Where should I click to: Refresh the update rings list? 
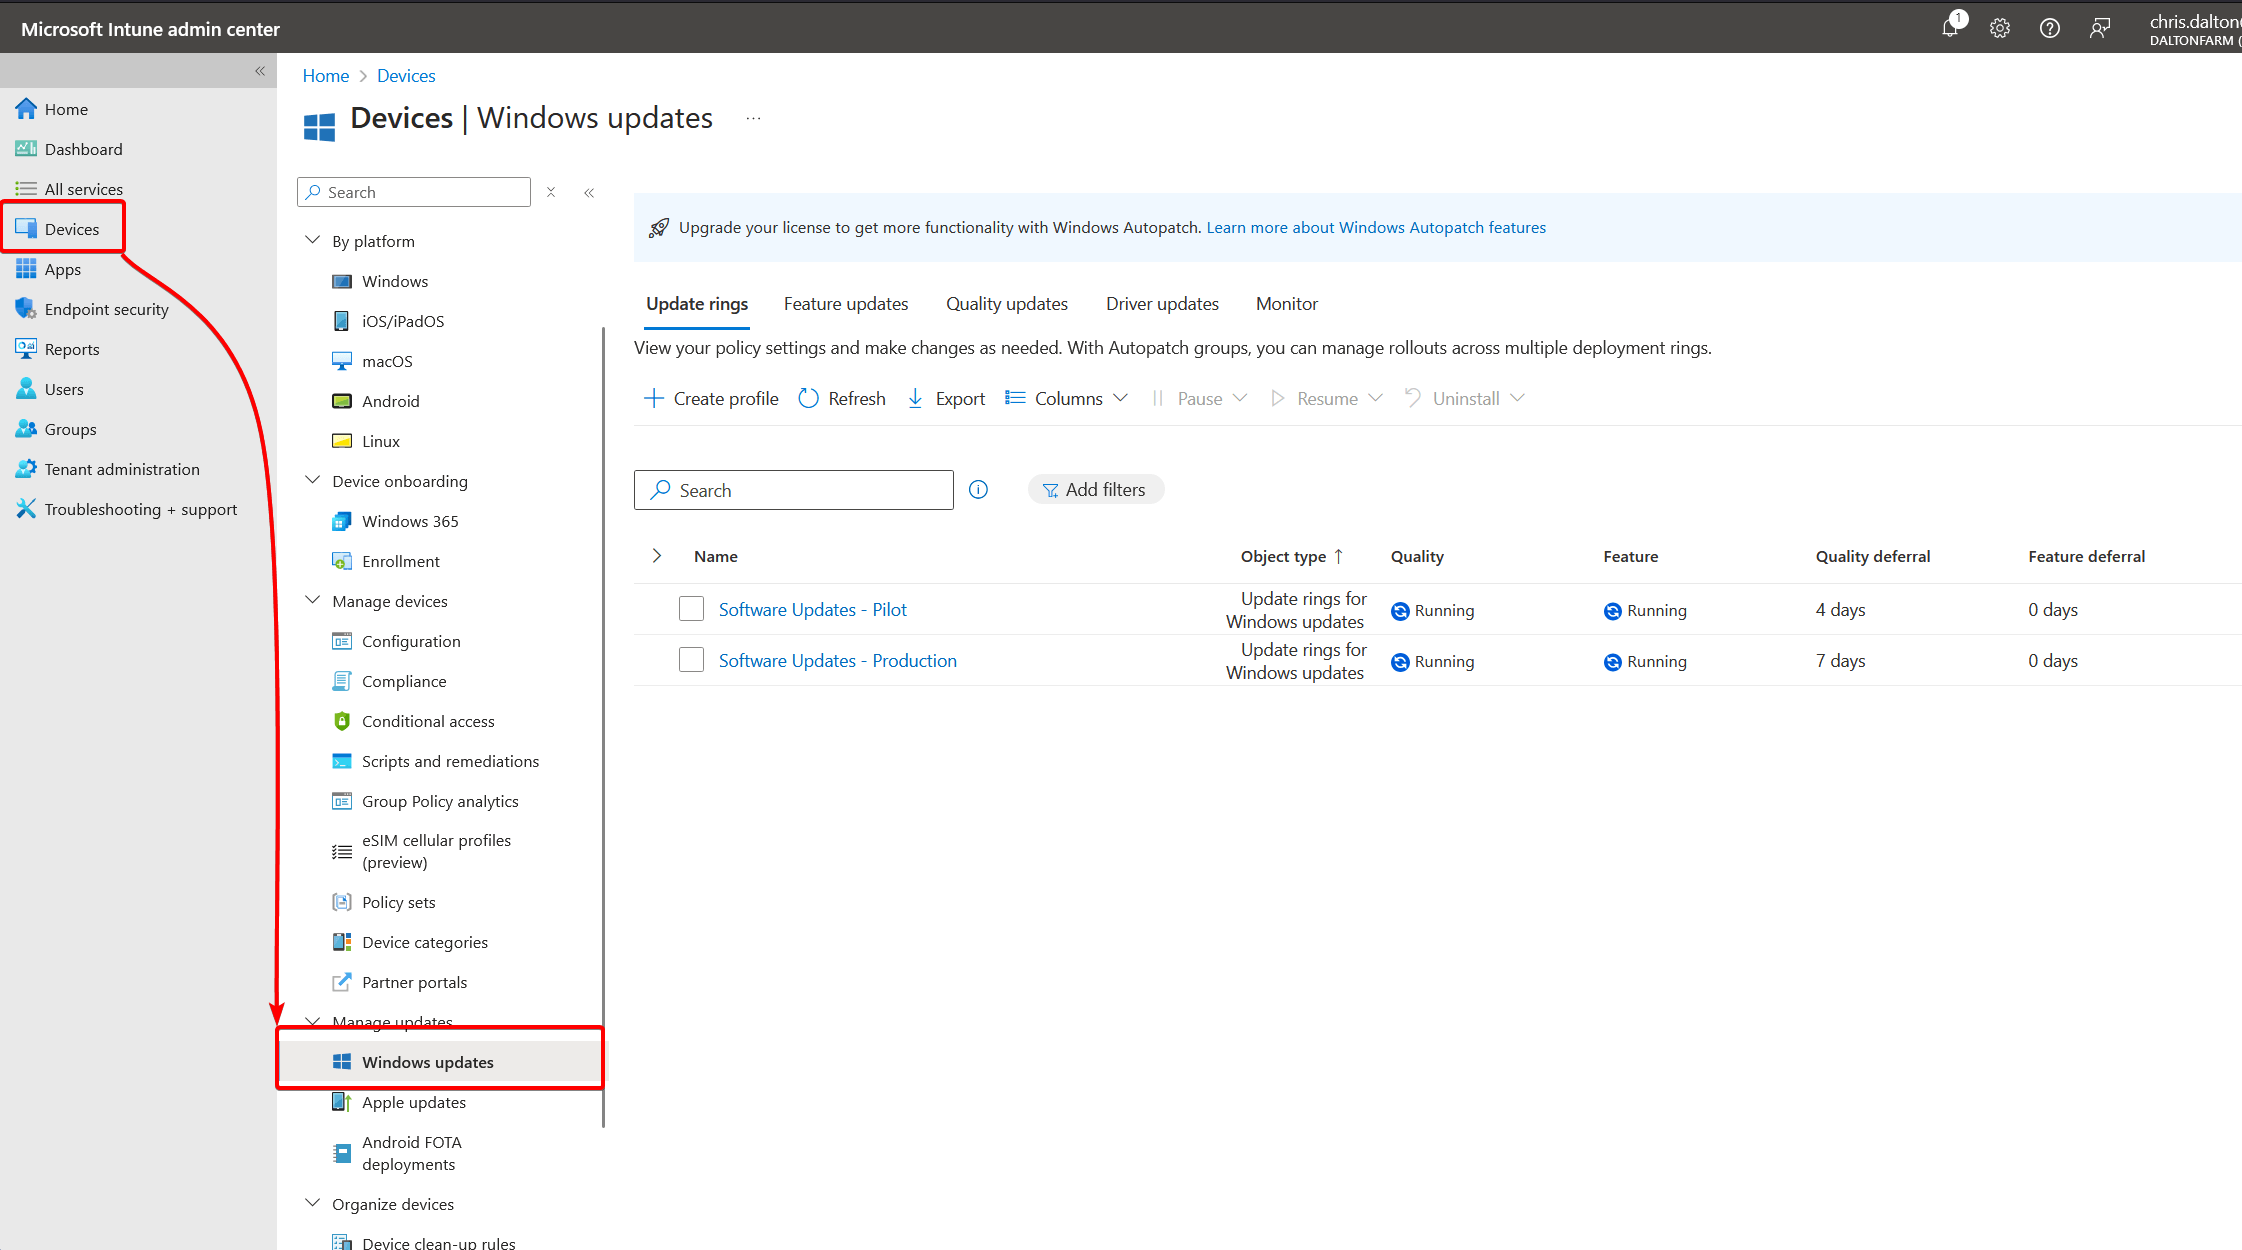pos(842,398)
